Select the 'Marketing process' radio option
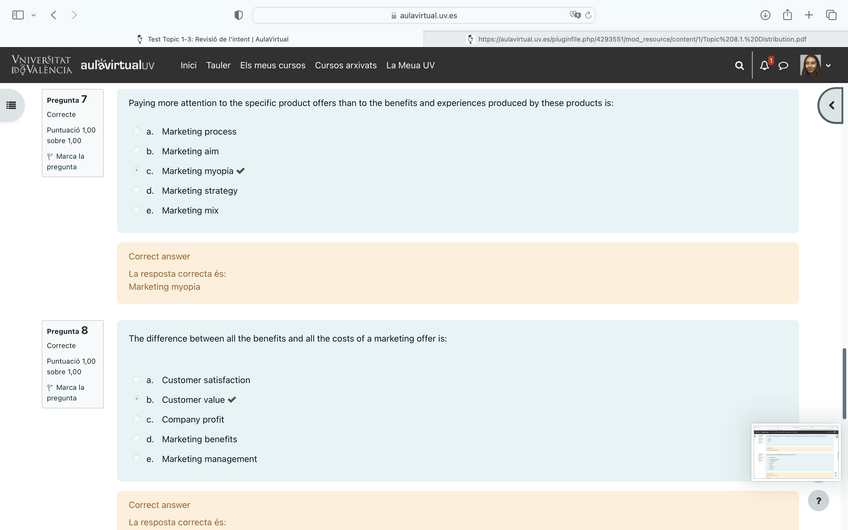This screenshot has height=530, width=848. [137, 132]
